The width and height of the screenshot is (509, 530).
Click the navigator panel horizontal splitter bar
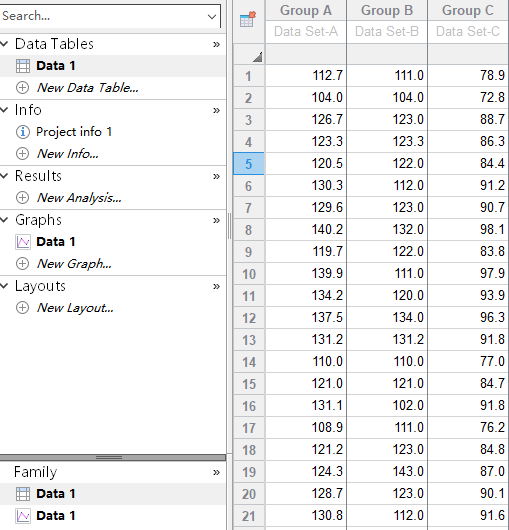click(113, 458)
